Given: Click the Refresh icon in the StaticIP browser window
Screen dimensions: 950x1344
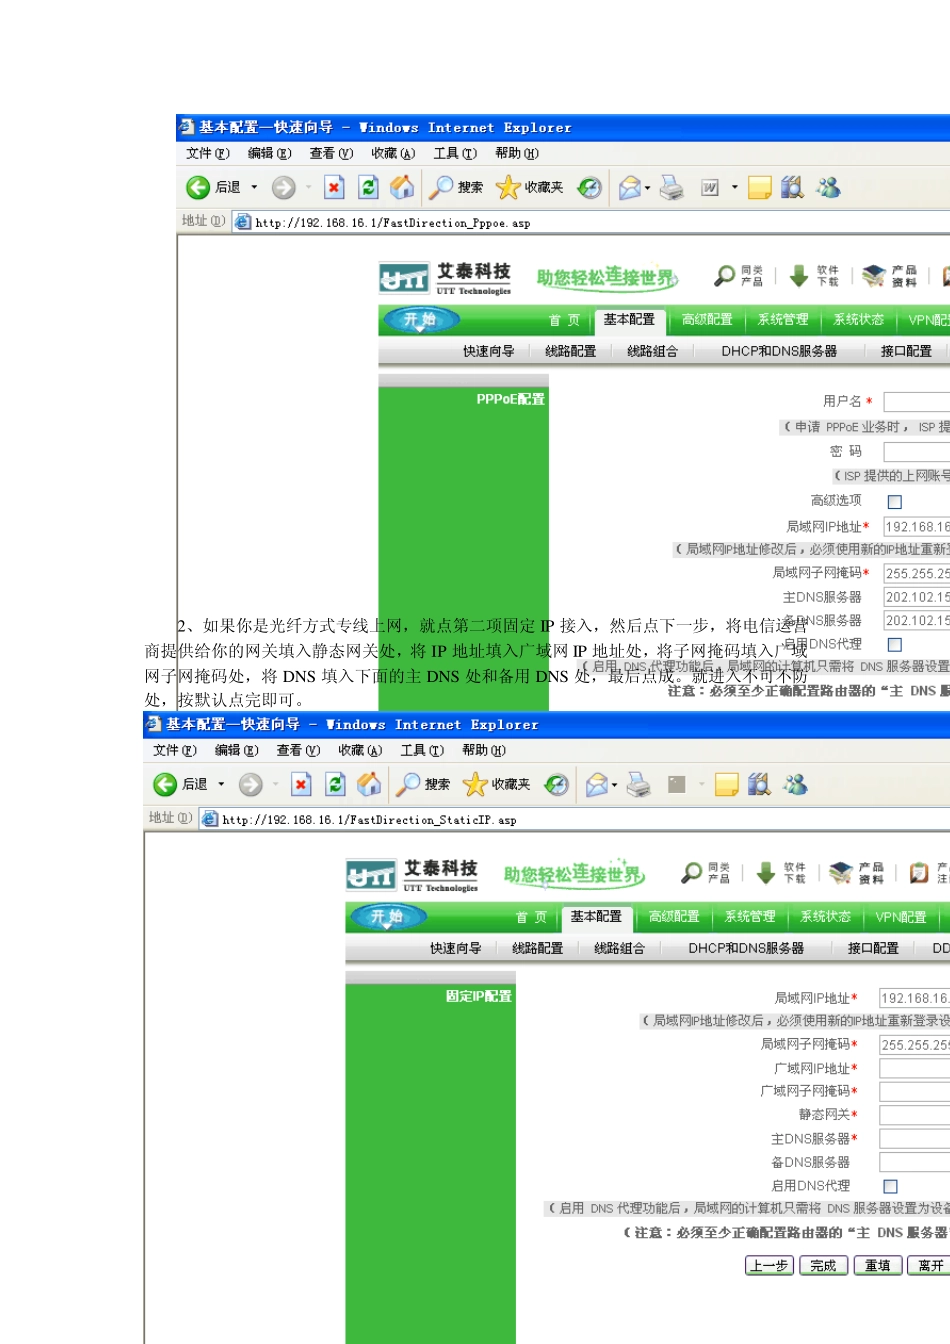Looking at the screenshot, I should click(335, 784).
